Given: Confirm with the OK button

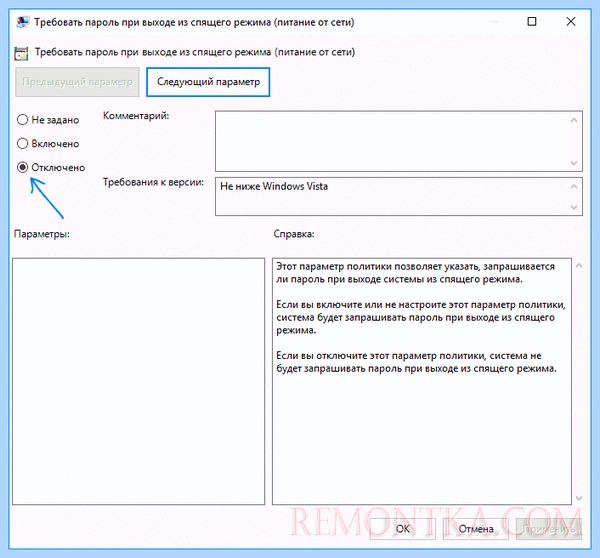Looking at the screenshot, I should tap(403, 529).
